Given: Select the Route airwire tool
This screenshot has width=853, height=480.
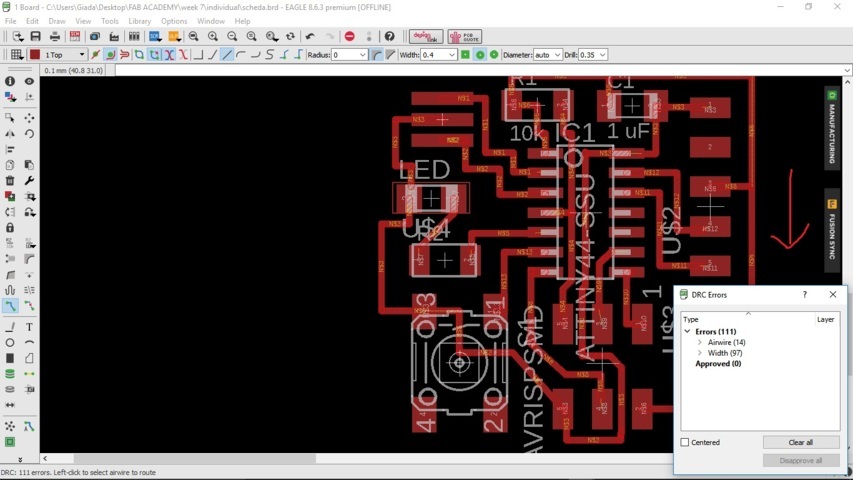Looking at the screenshot, I should point(10,306).
